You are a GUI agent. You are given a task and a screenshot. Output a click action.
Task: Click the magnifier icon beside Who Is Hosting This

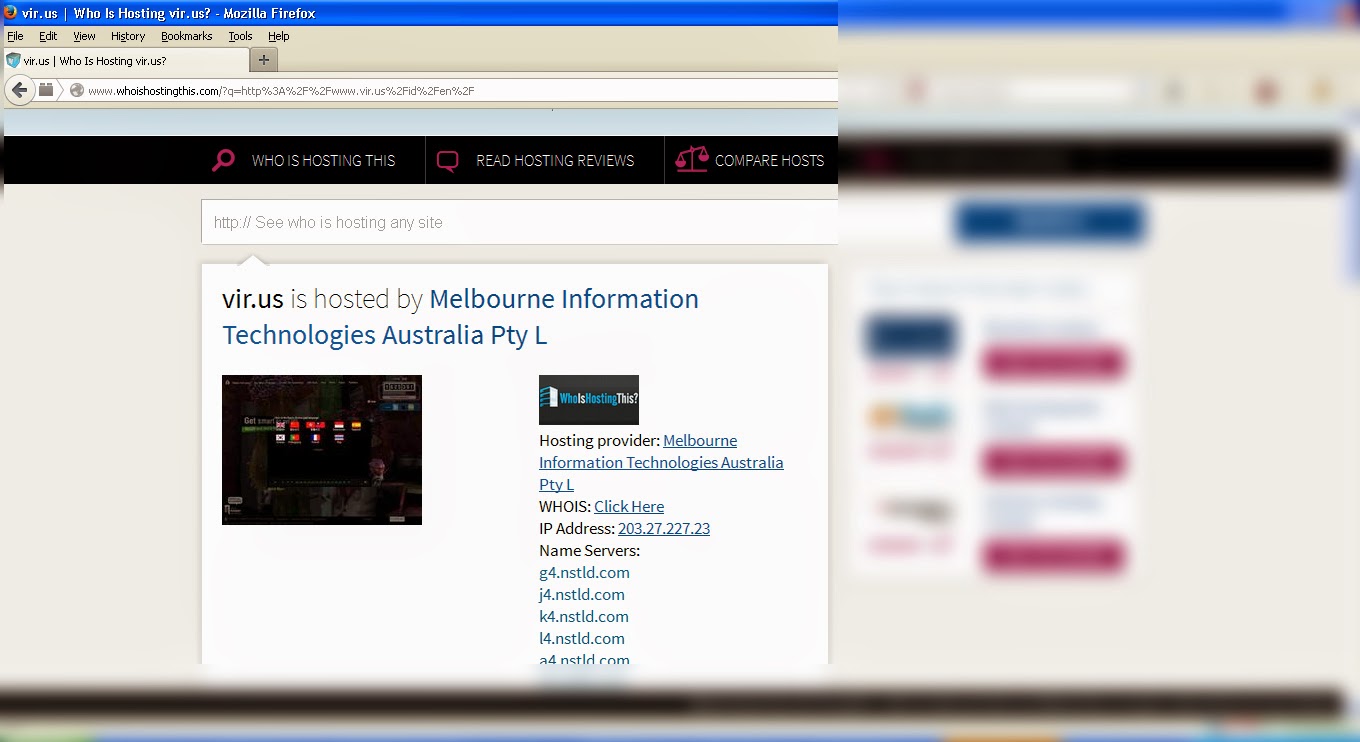pos(223,160)
